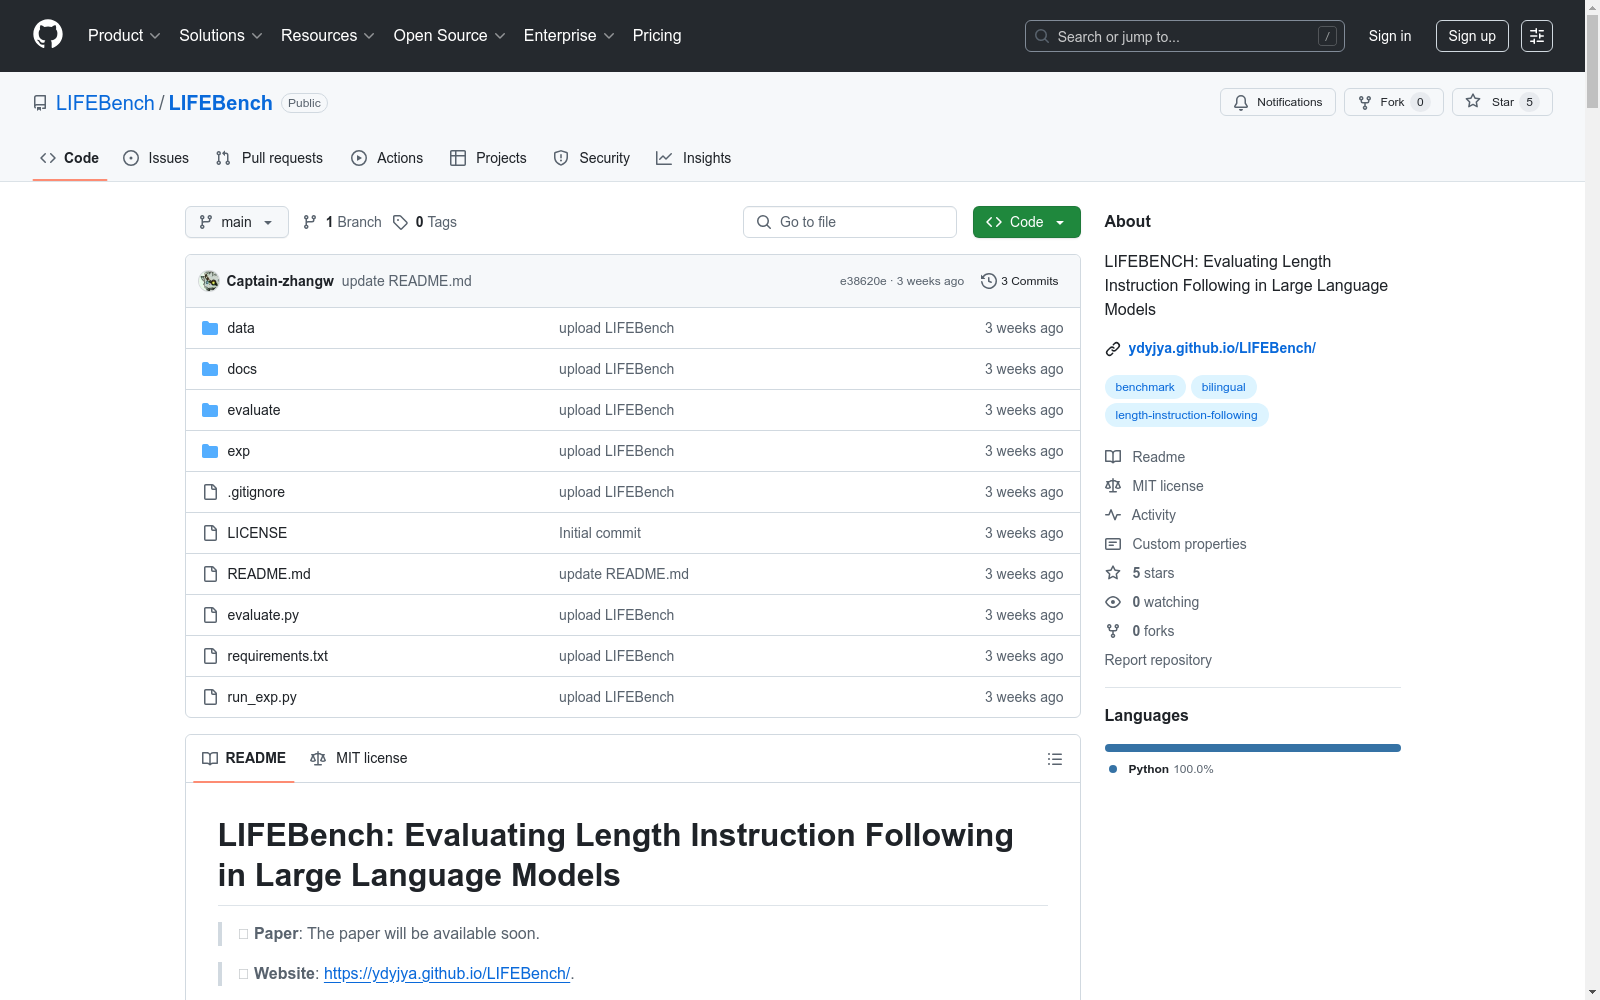Click the benchmark topic tag
Image resolution: width=1600 pixels, height=1000 pixels.
[x=1145, y=387]
